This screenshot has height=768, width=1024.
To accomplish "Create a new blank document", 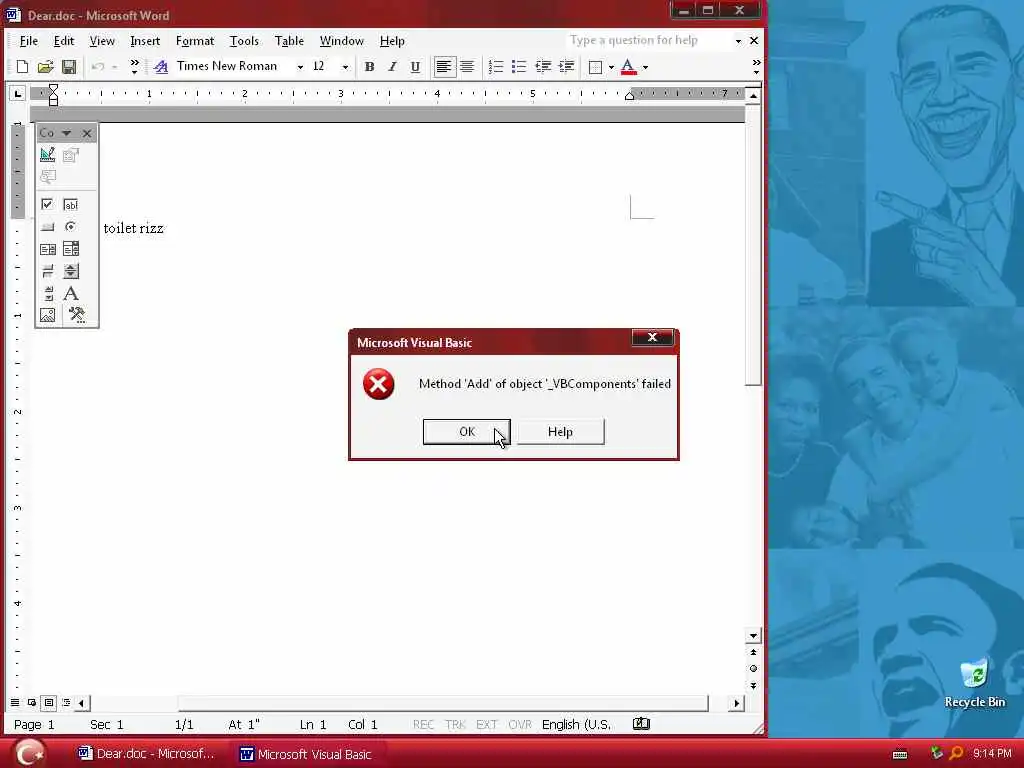I will pos(22,67).
